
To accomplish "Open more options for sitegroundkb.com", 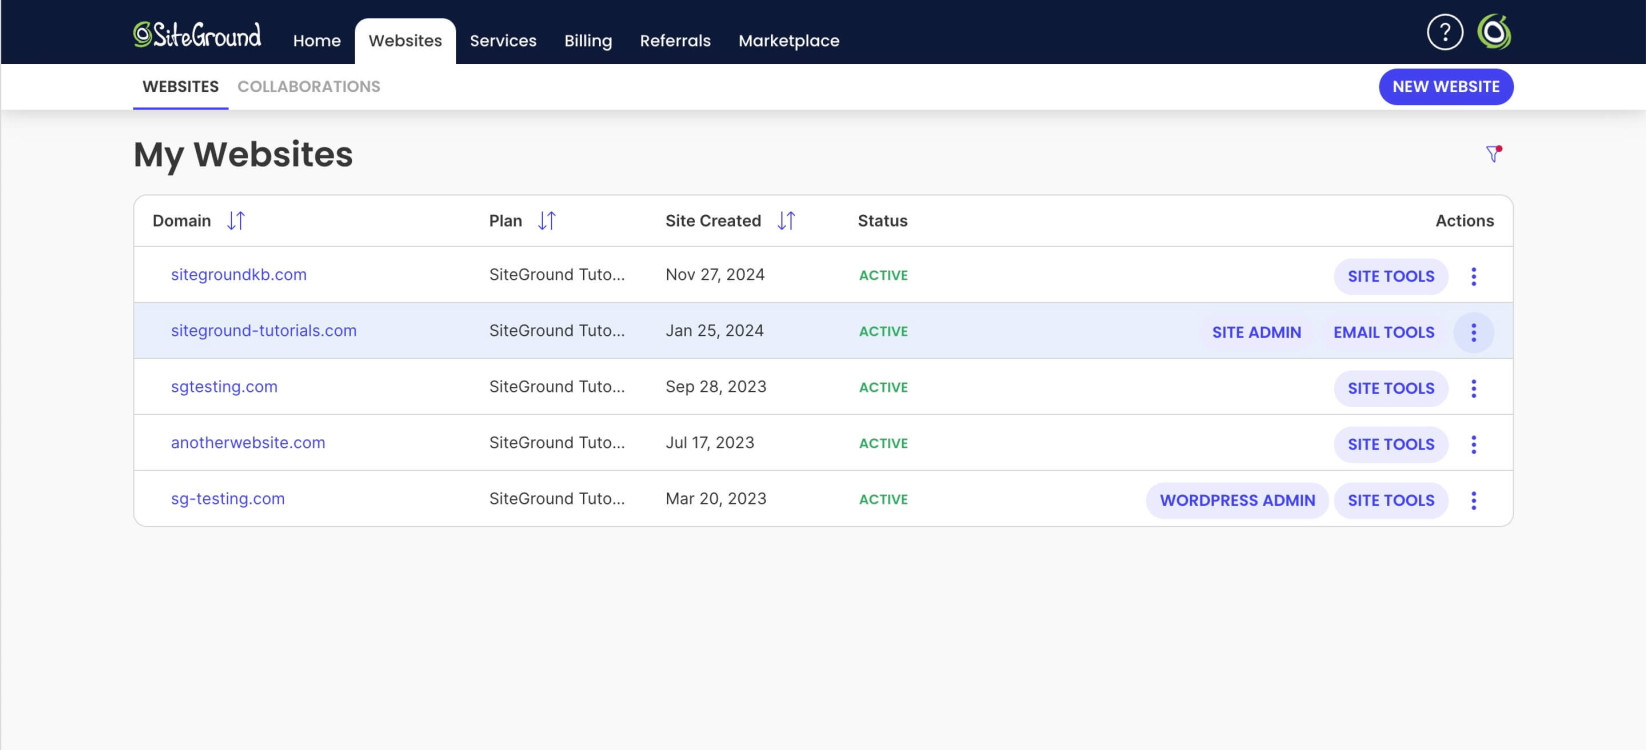I will coord(1473,276).
